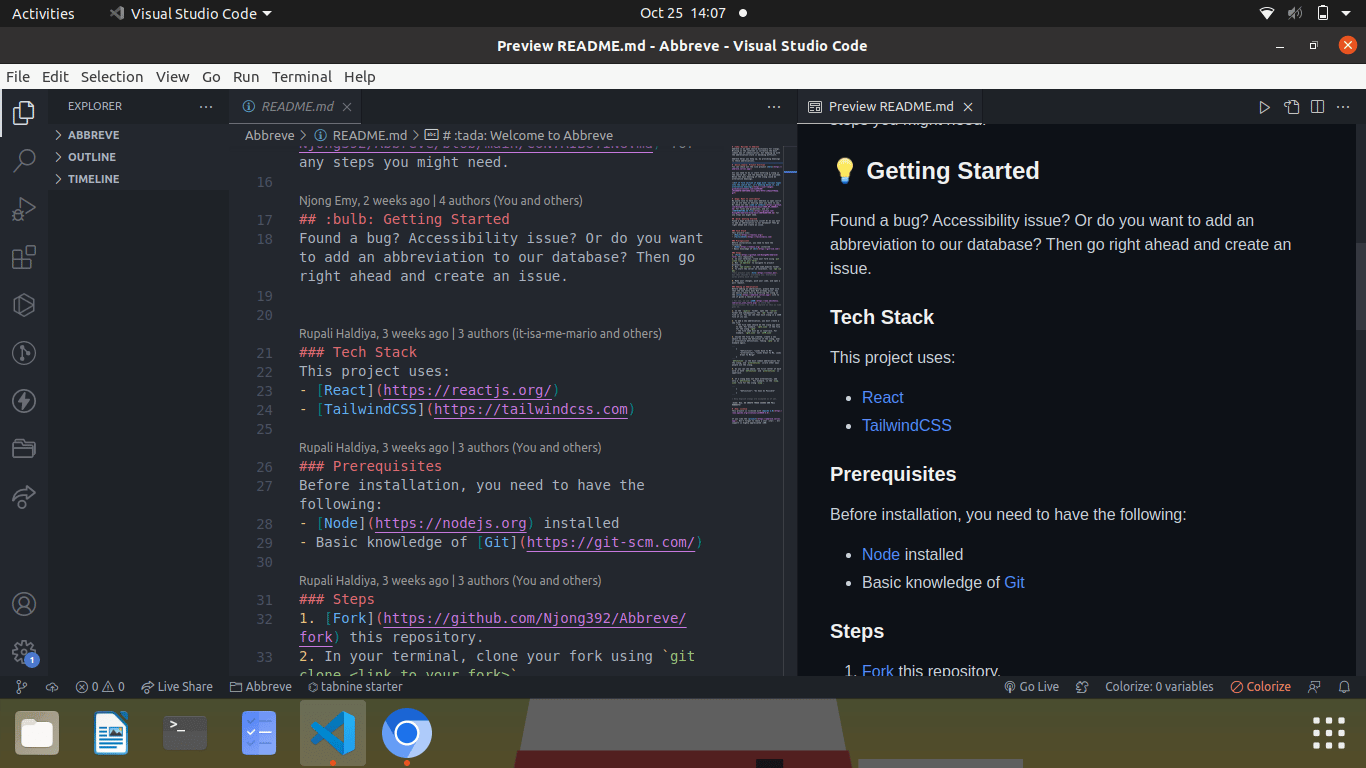Click the feedback icon next to Colorize
1366x768 pixels.
point(1315,687)
